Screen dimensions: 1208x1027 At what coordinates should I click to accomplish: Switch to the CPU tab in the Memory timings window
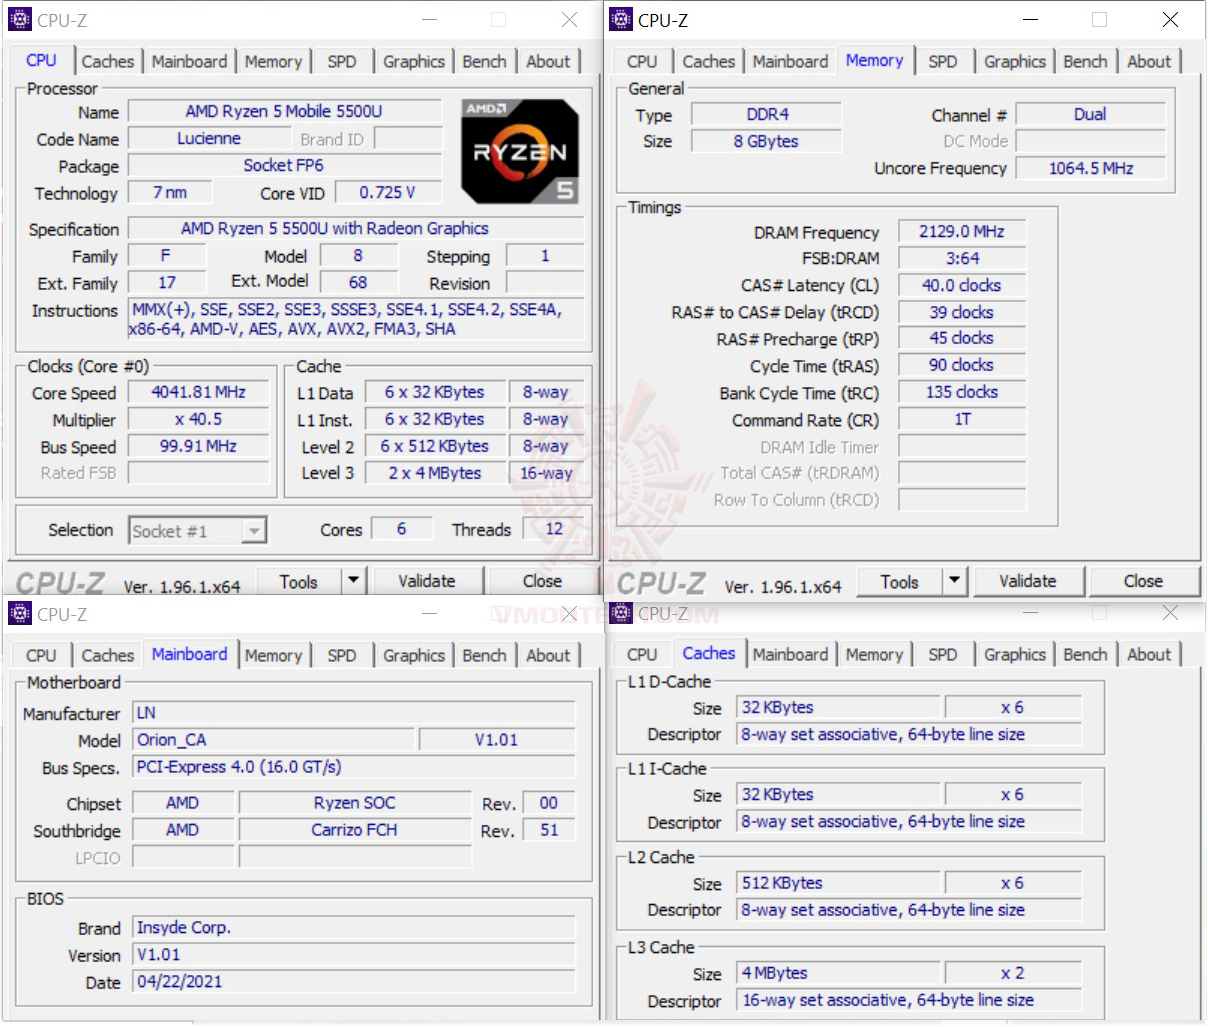click(x=642, y=61)
